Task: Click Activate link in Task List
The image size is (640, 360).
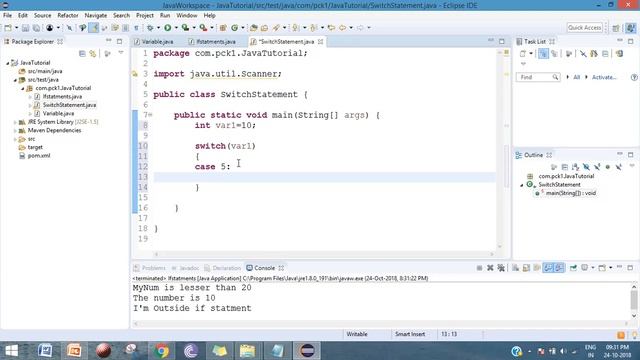Action: tap(604, 77)
